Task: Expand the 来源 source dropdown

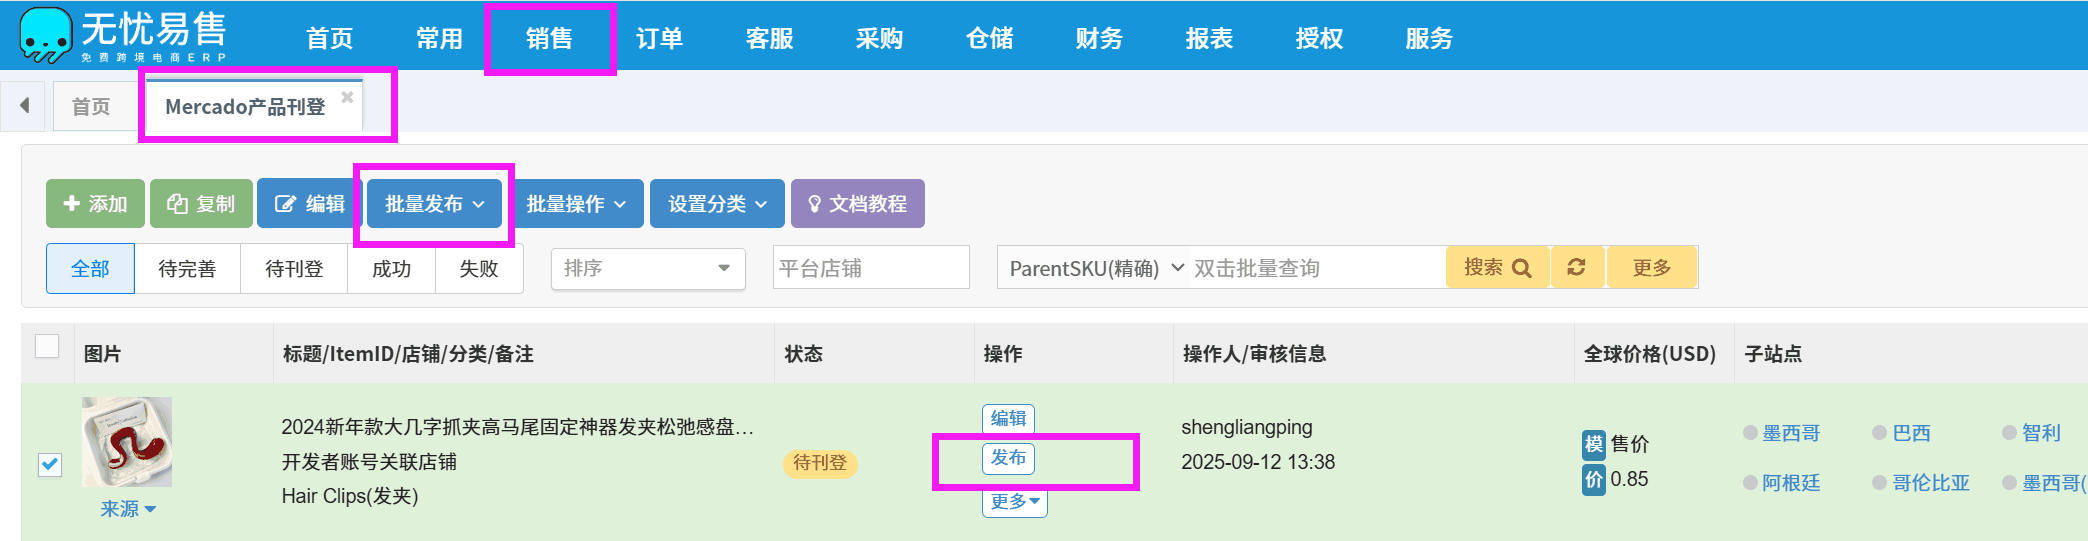Action: (128, 509)
